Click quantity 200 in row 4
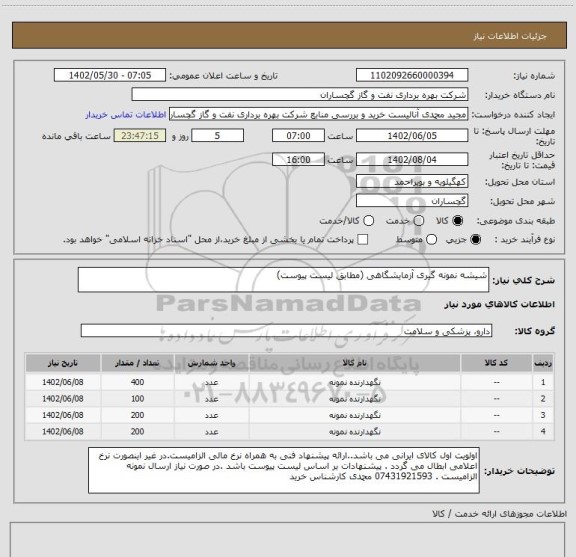 137,432
